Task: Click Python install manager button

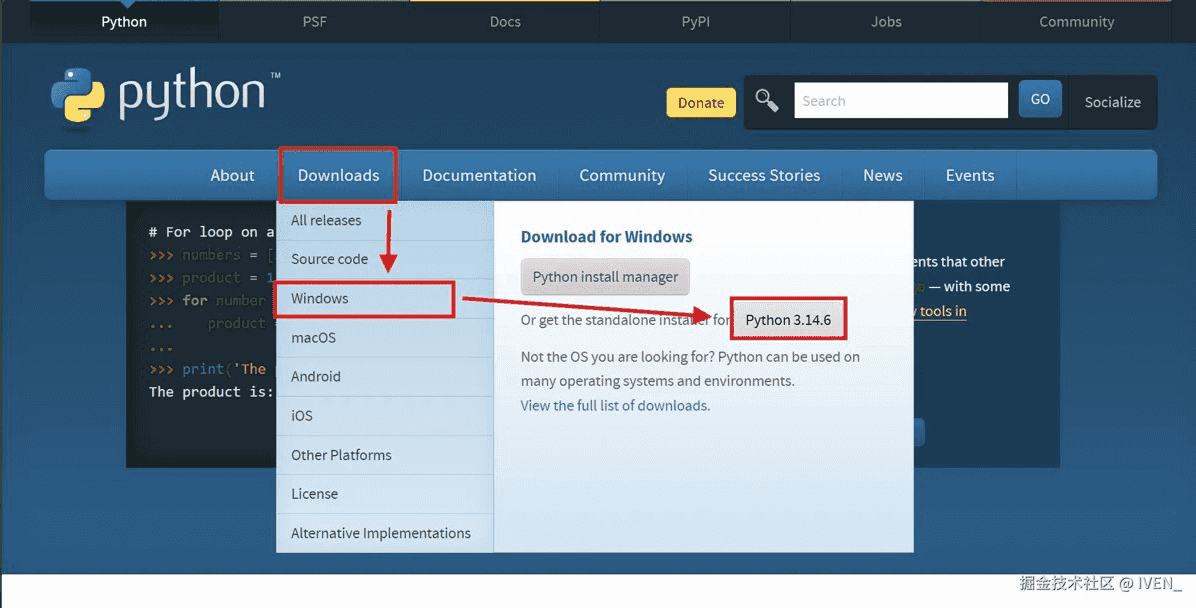Action: [x=605, y=277]
